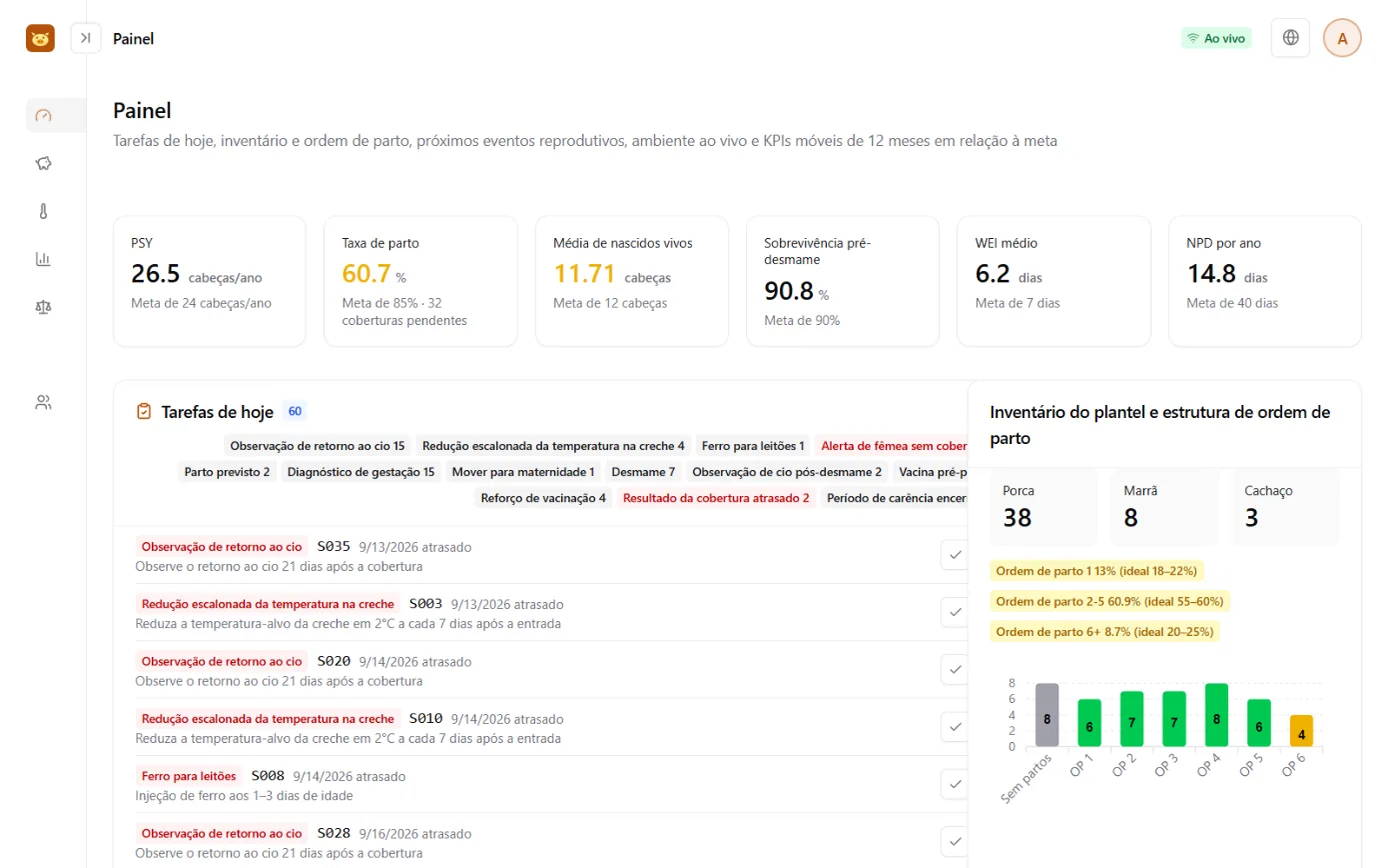Click the 'Marrã 8' inventory tile

coord(1164,506)
